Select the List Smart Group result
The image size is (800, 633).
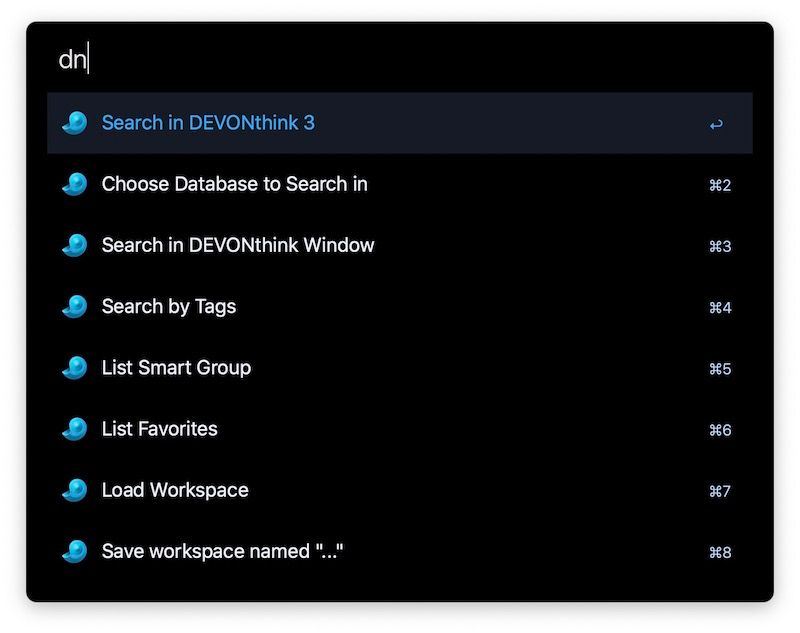pyautogui.click(x=399, y=368)
